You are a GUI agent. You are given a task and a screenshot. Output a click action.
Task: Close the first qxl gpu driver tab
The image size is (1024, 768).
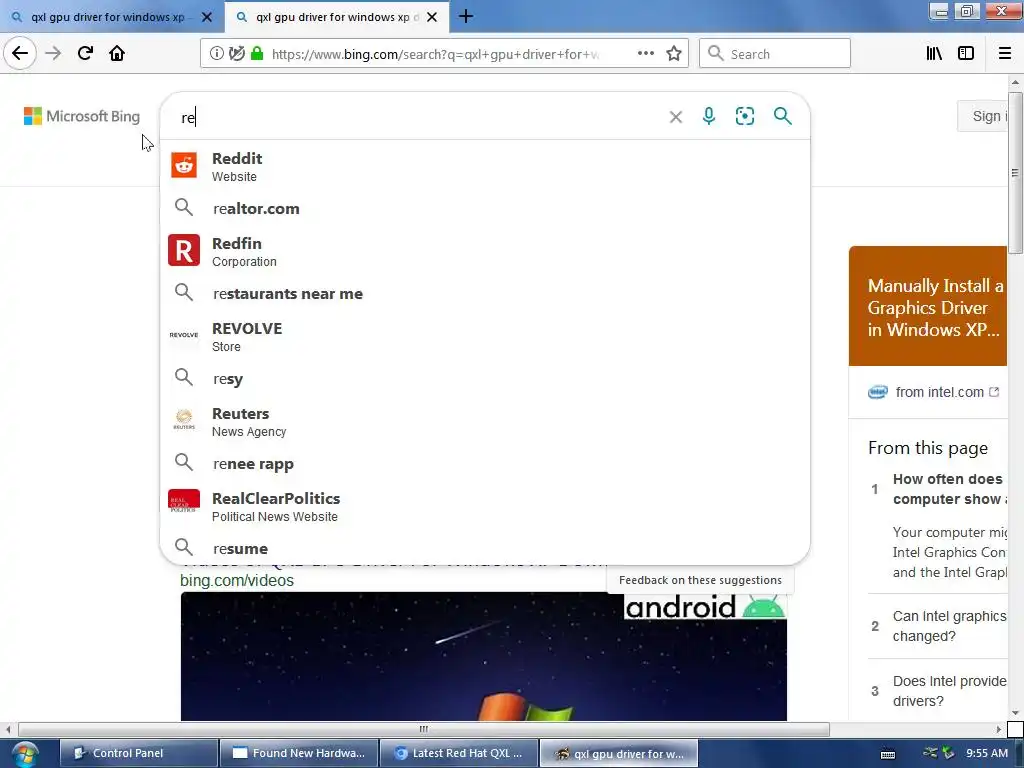tap(207, 17)
